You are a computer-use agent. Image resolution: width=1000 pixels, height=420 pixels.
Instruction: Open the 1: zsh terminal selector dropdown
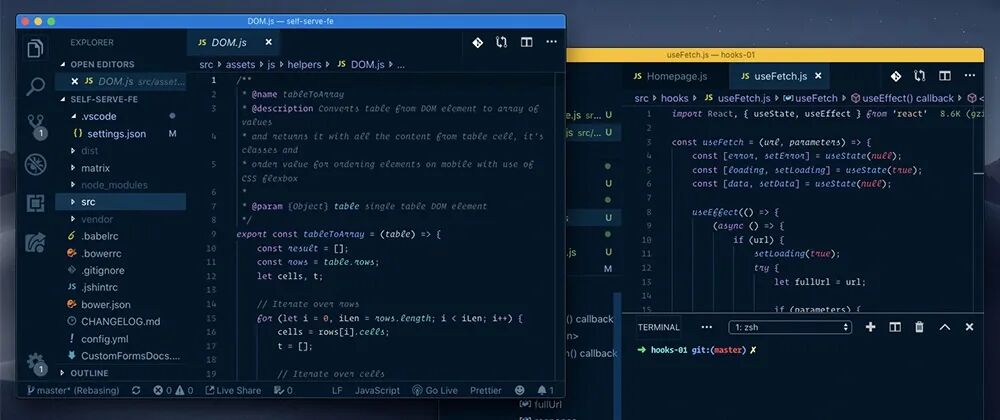(x=790, y=327)
